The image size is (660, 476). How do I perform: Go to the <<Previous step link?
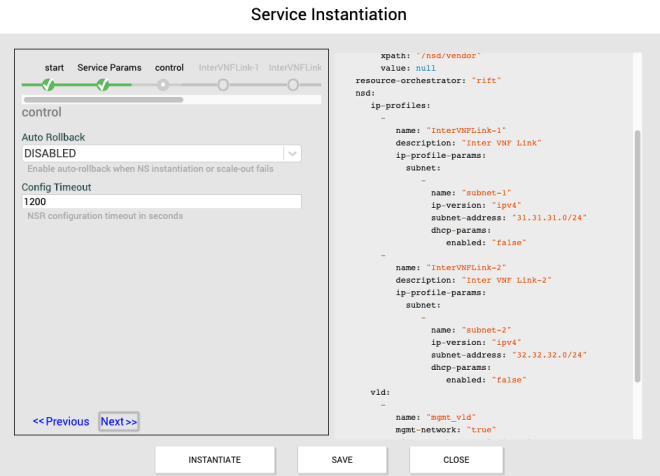pyautogui.click(x=61, y=421)
